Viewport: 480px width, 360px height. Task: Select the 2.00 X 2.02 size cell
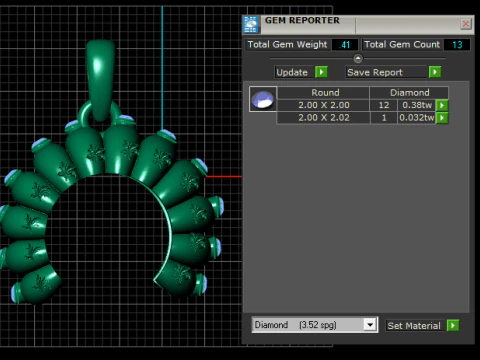[x=323, y=118]
